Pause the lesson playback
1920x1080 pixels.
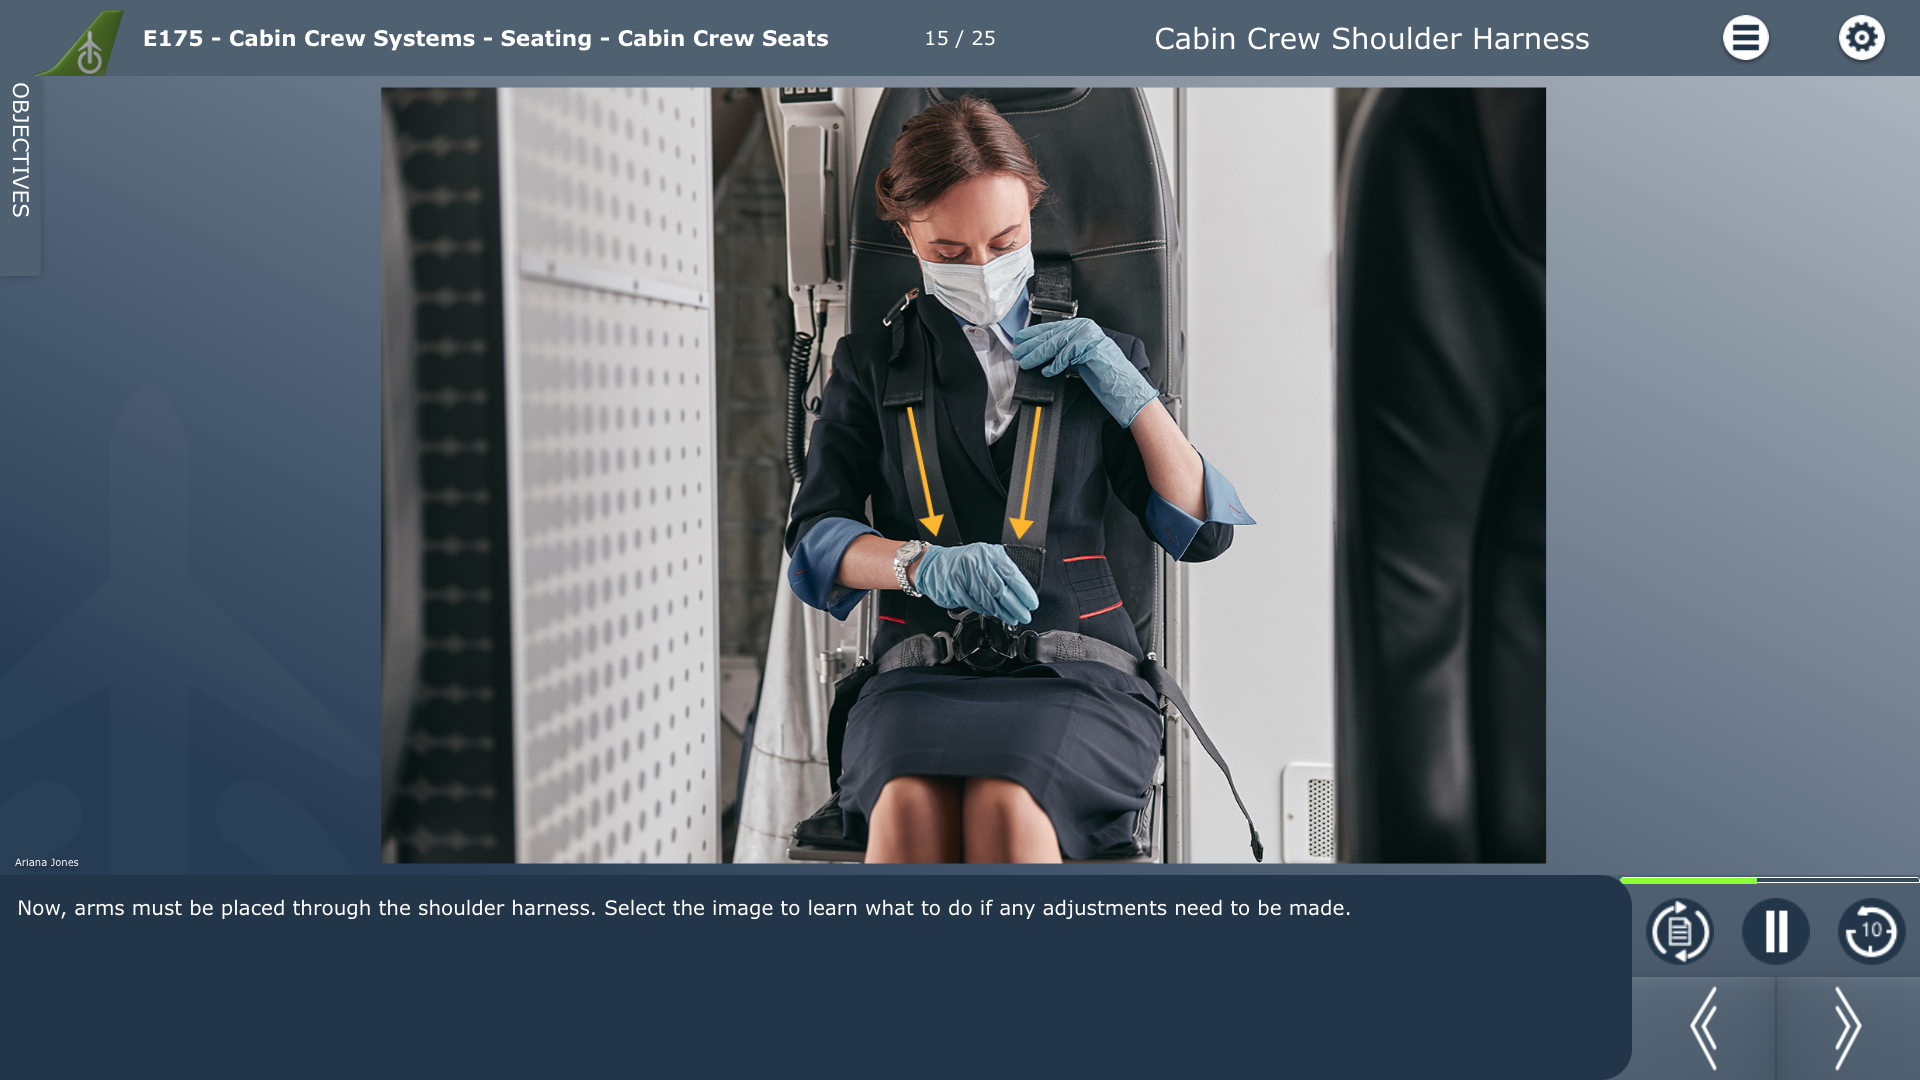(x=1775, y=931)
